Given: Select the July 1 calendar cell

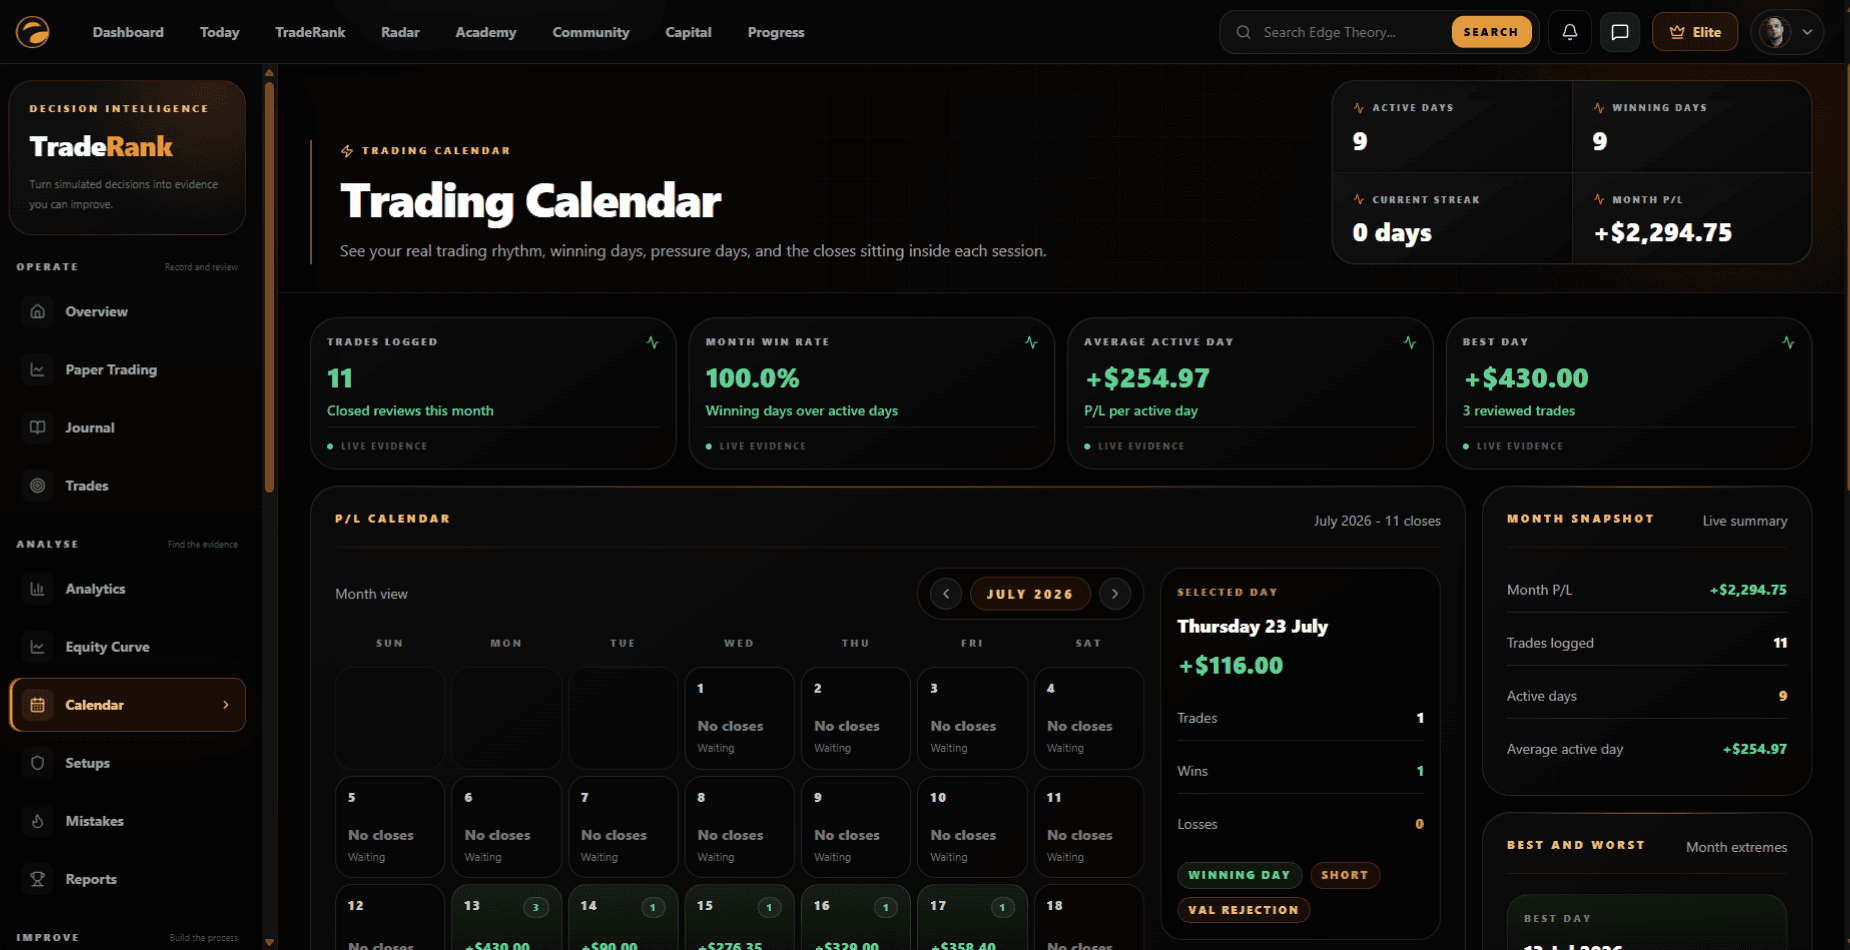Looking at the screenshot, I should (739, 718).
